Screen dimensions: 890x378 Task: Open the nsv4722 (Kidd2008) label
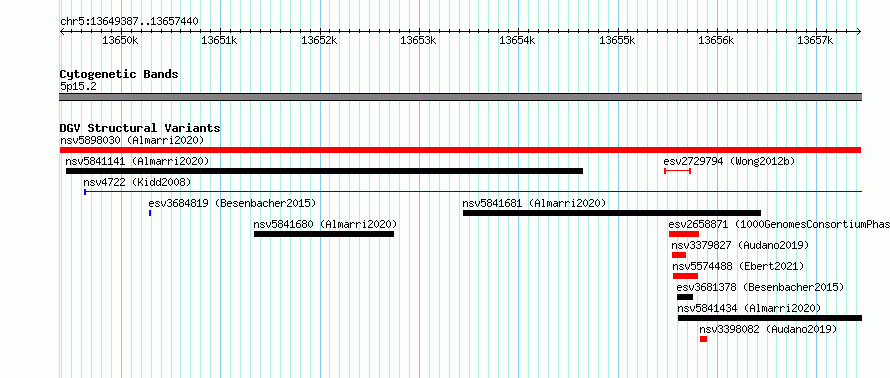137,182
